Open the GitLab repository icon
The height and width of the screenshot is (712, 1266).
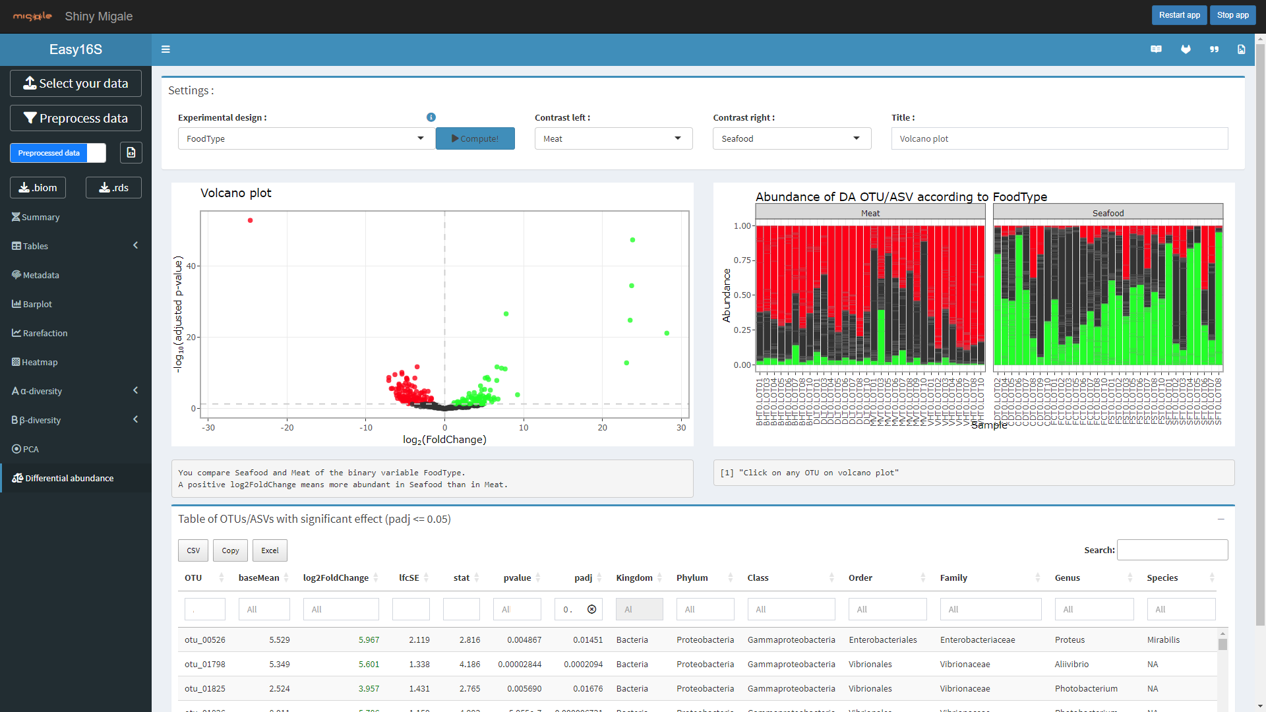(1186, 49)
